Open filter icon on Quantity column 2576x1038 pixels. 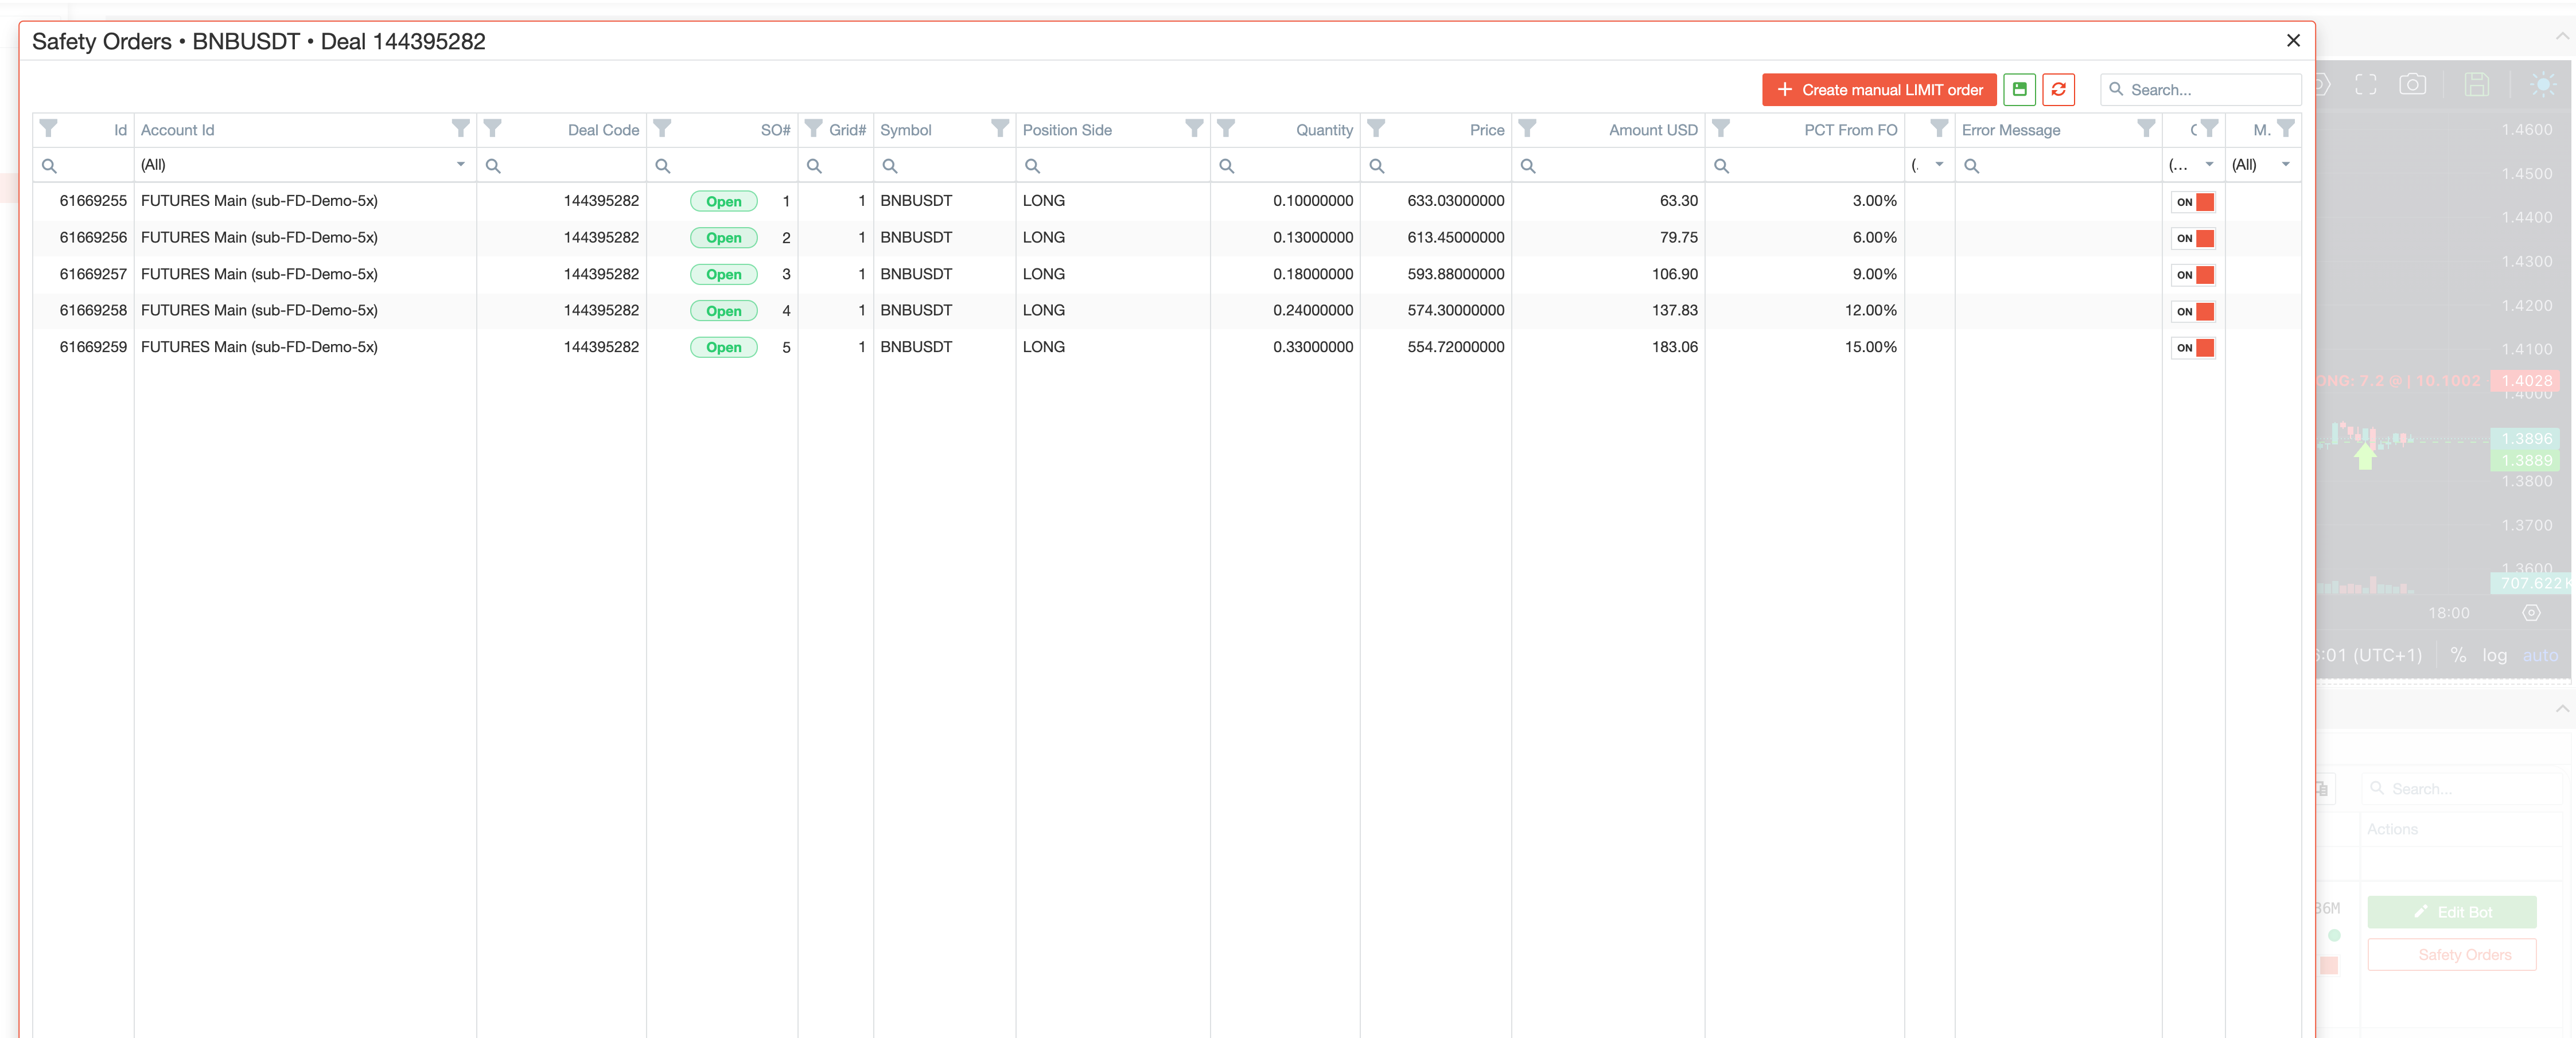[1226, 129]
